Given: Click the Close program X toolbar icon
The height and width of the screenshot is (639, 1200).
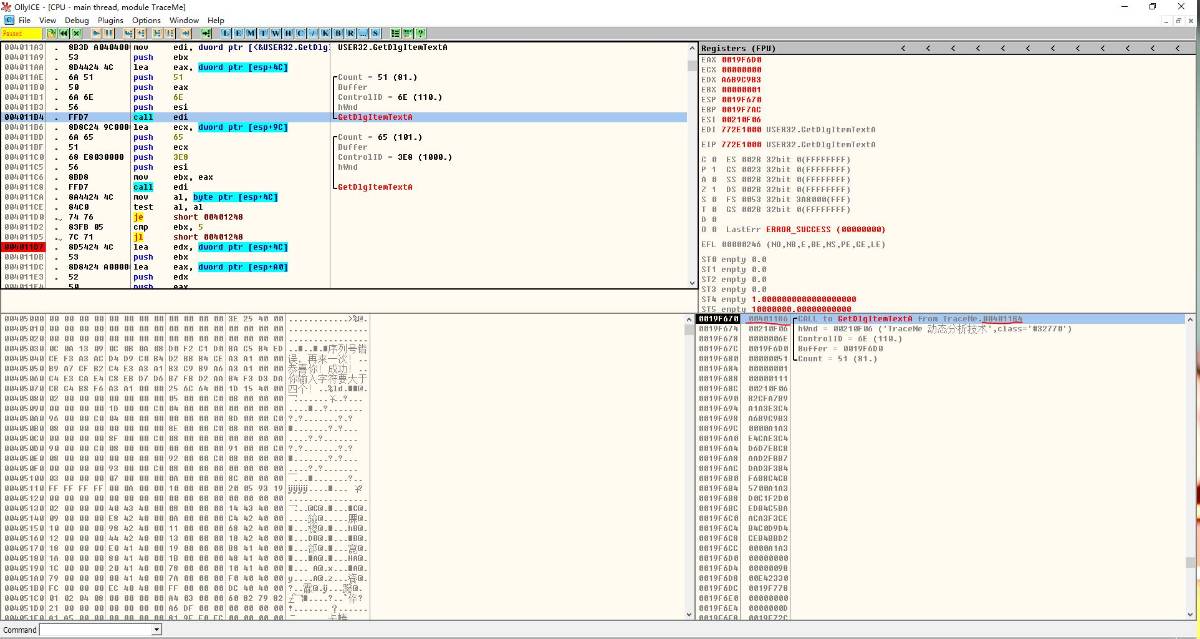Looking at the screenshot, I should click(x=77, y=33).
